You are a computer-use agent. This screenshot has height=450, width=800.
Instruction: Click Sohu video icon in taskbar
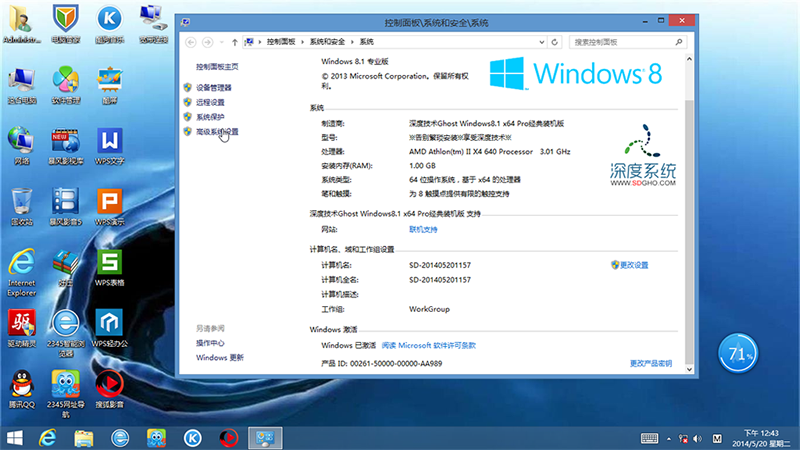[x=229, y=438]
